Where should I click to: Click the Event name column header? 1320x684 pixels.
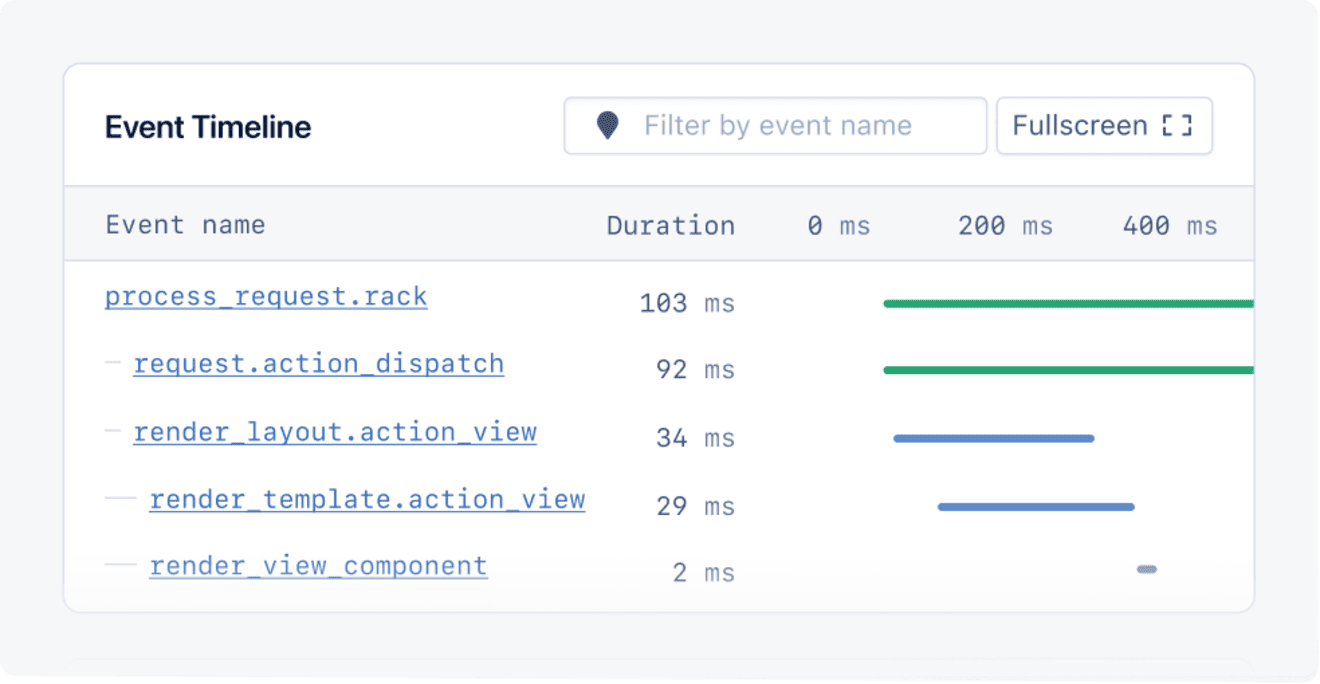pos(185,224)
